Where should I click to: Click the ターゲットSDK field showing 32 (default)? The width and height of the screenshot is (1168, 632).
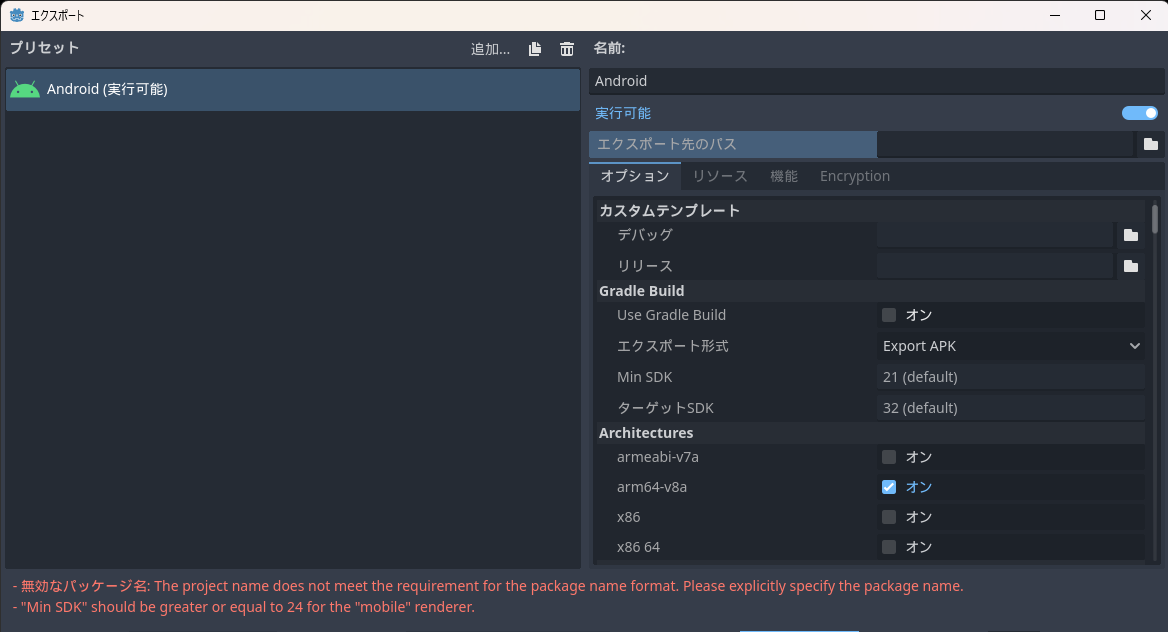[x=1011, y=408]
